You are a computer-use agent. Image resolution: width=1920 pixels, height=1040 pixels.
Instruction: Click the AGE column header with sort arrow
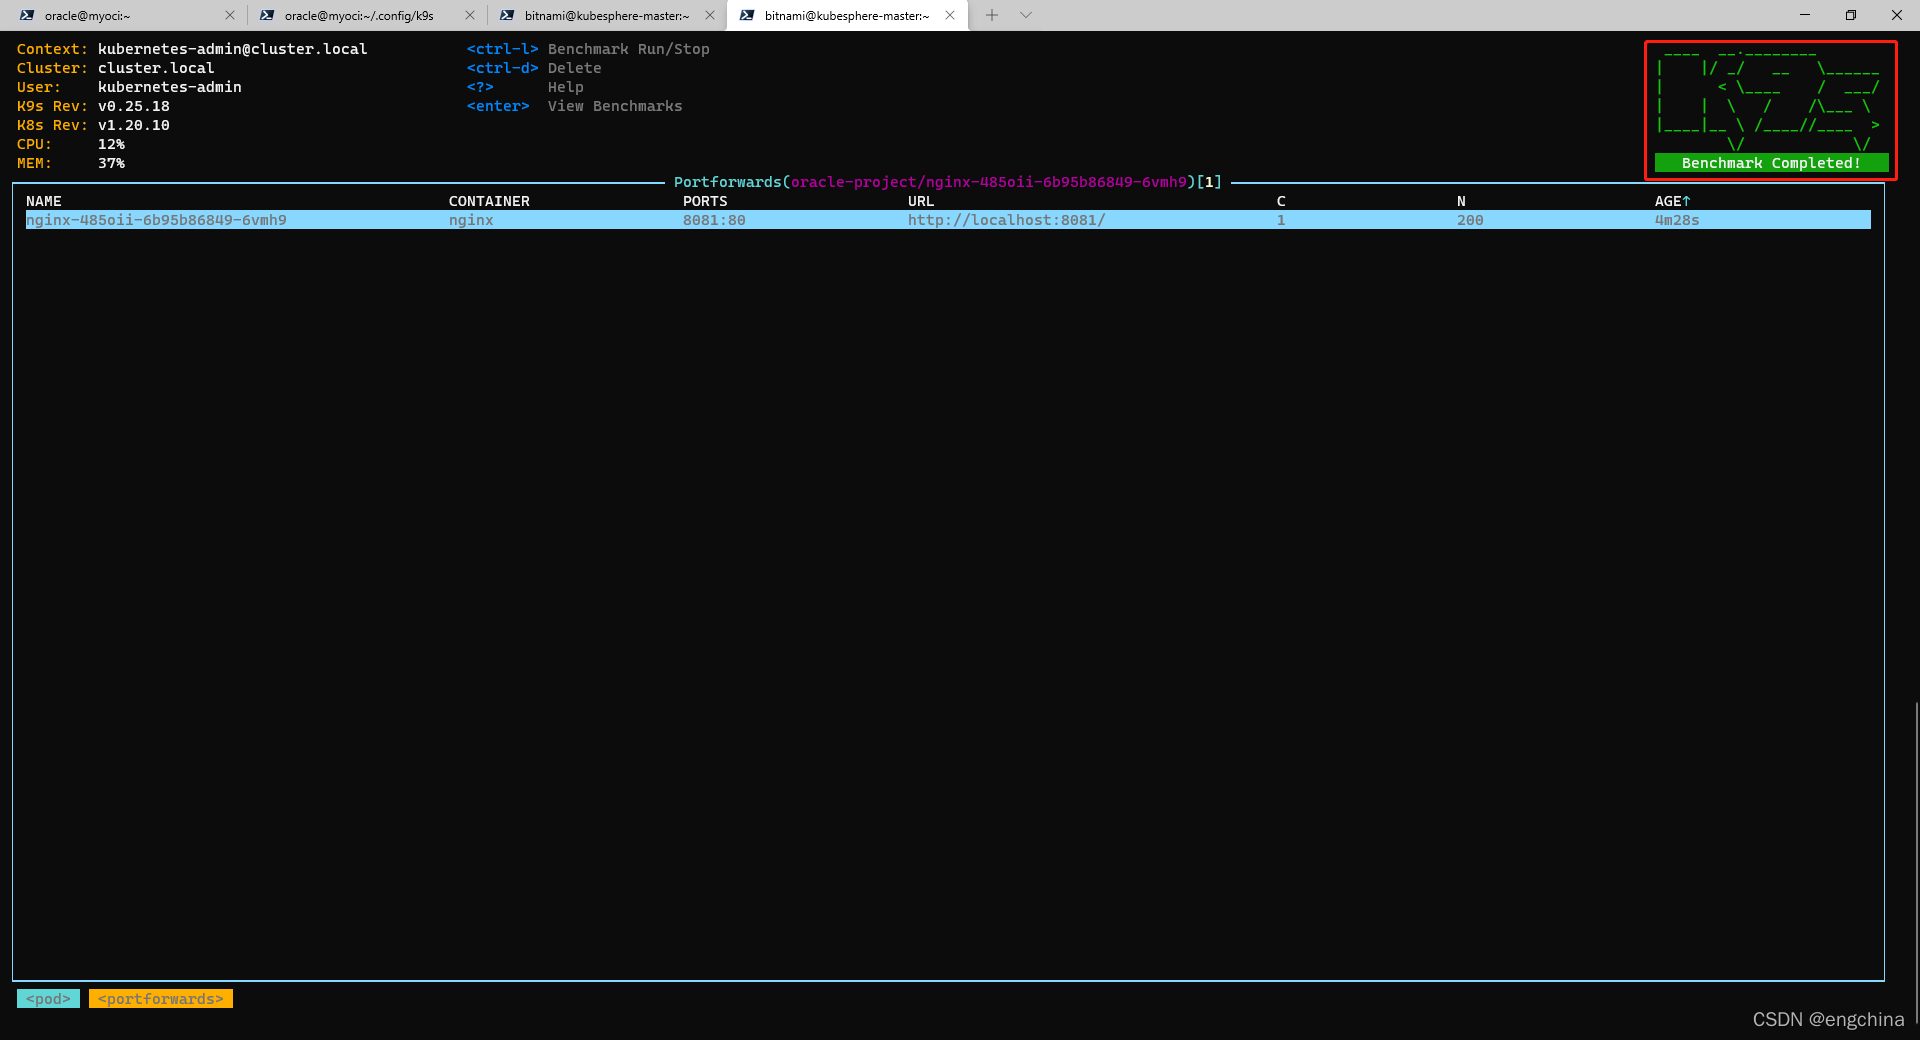click(1672, 201)
